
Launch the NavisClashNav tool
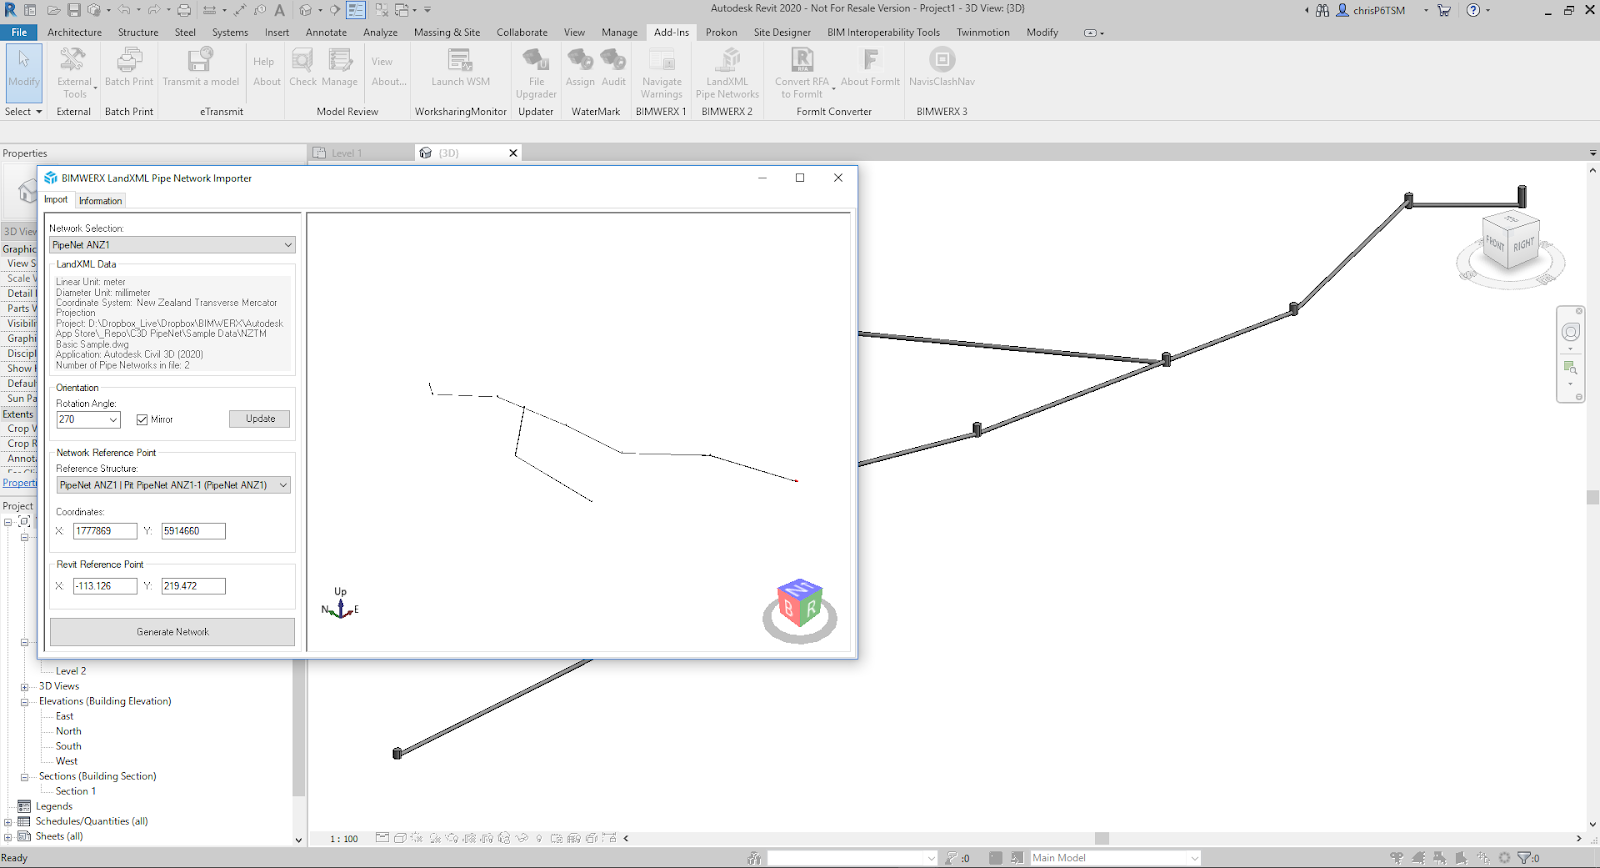click(x=942, y=68)
